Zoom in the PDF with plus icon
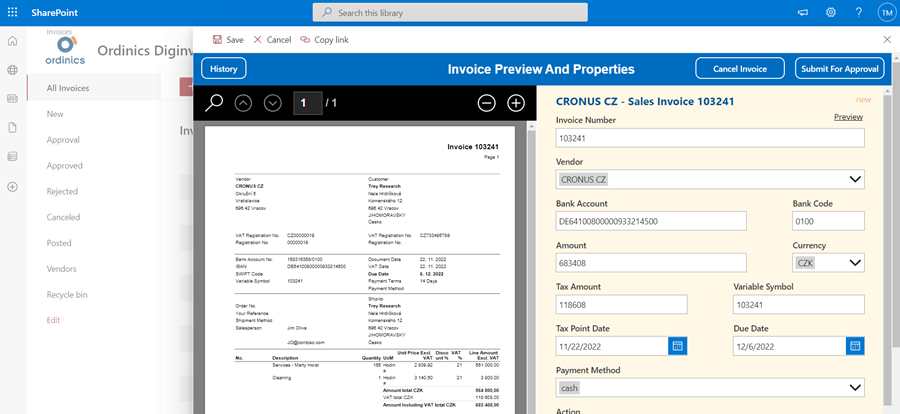Screen dimensions: 900x414 (516, 103)
